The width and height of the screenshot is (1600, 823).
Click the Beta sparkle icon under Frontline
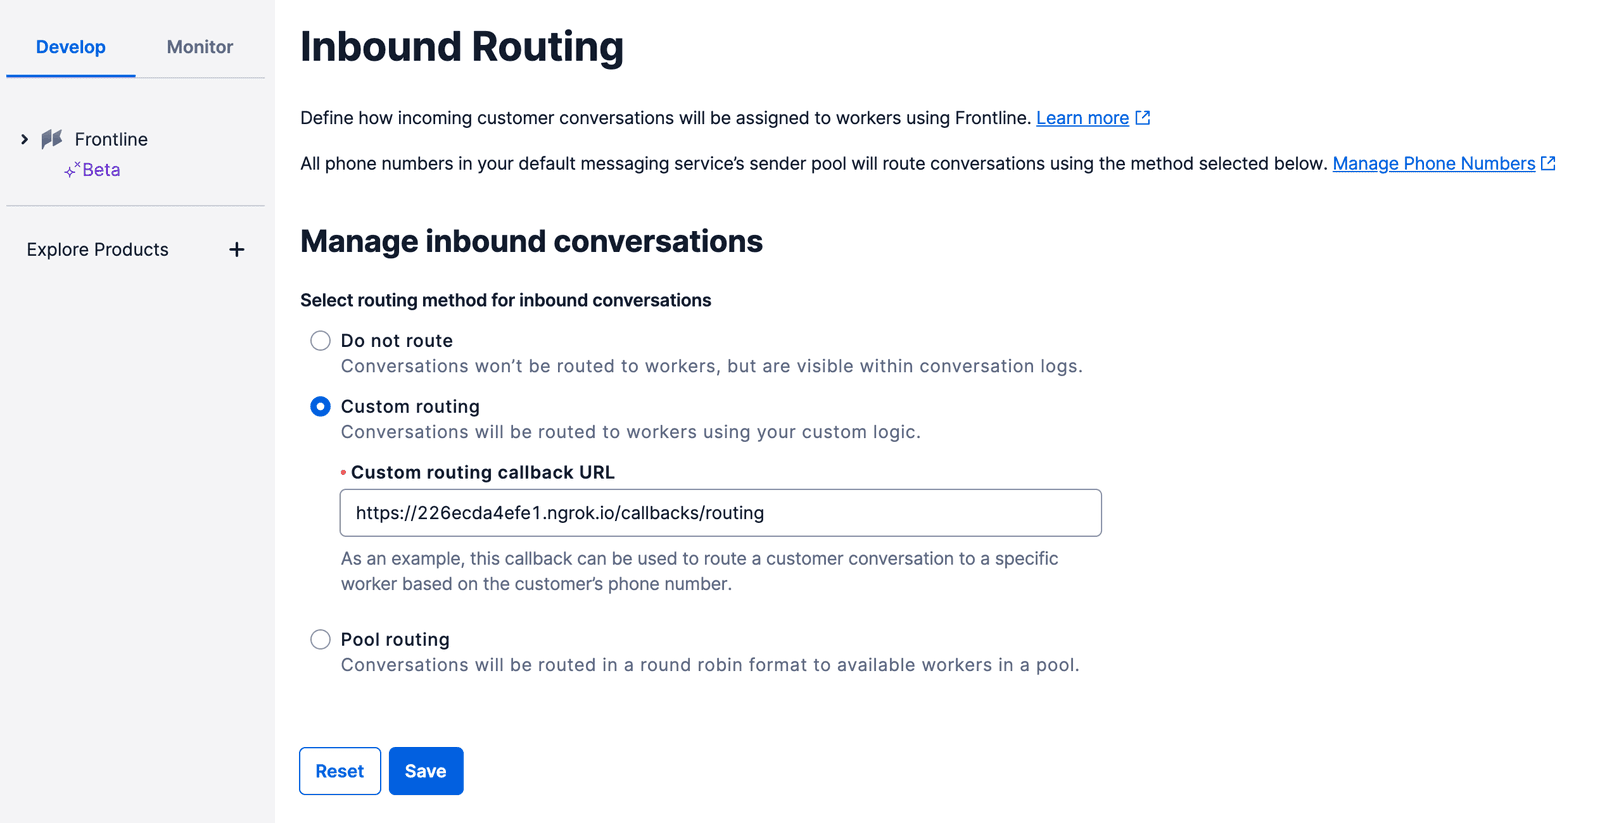click(x=70, y=169)
